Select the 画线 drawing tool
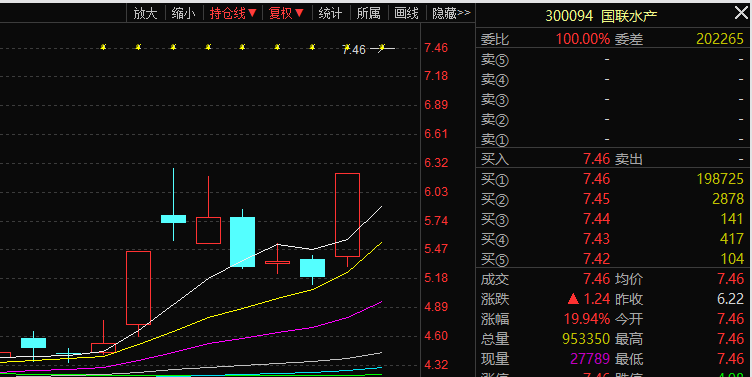The width and height of the screenshot is (752, 377). click(x=406, y=13)
